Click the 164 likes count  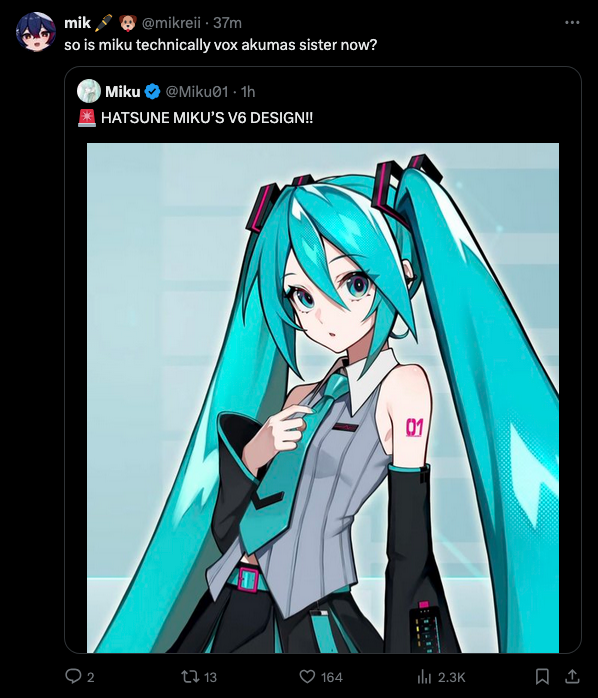332,677
